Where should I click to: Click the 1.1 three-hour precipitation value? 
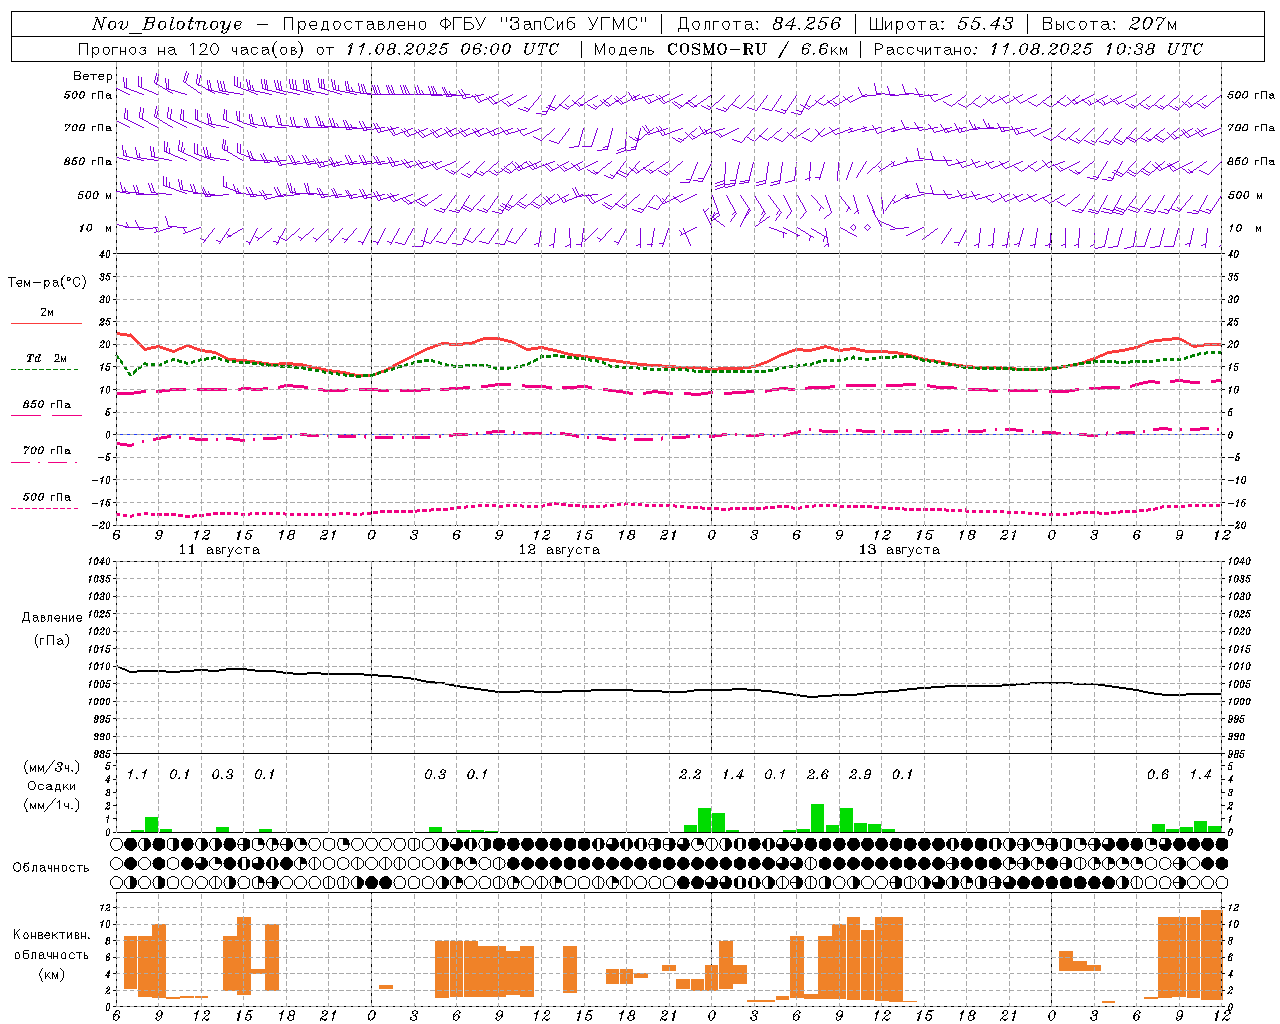[137, 774]
